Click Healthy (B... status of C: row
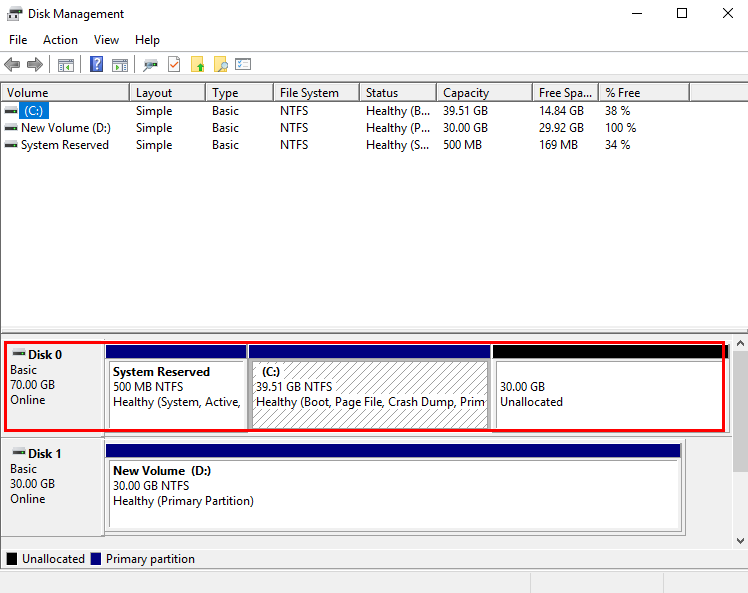The height and width of the screenshot is (593, 748). click(x=398, y=111)
